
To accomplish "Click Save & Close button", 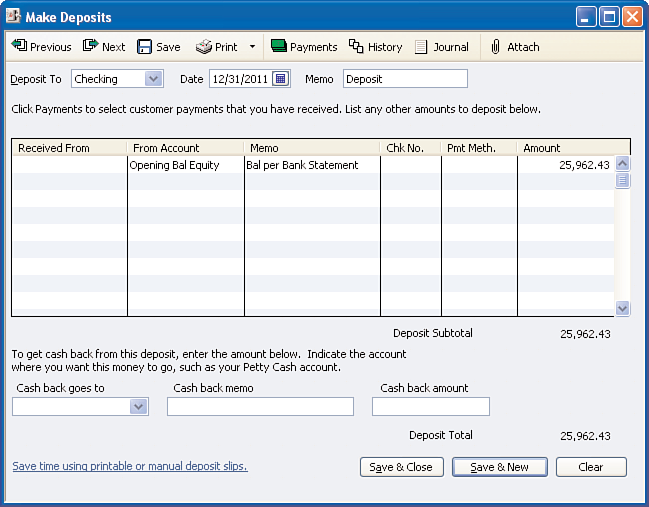I will click(401, 467).
